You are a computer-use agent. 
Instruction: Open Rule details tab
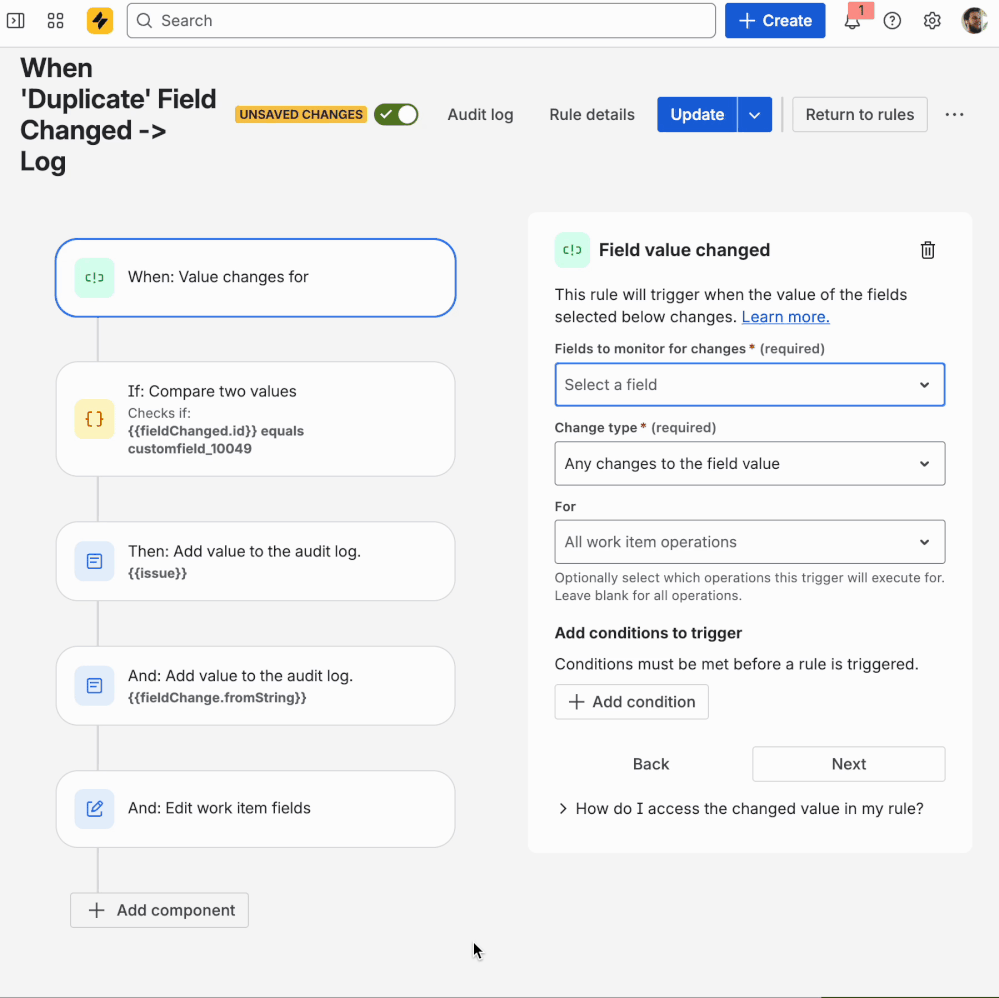coord(592,115)
